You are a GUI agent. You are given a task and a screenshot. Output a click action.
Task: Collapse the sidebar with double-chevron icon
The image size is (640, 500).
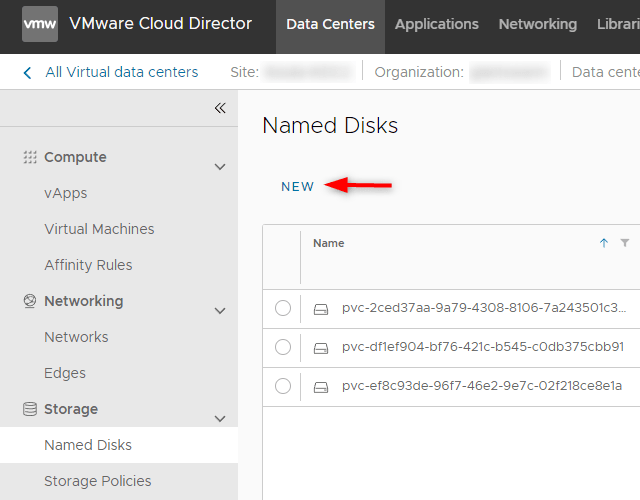[x=220, y=108]
